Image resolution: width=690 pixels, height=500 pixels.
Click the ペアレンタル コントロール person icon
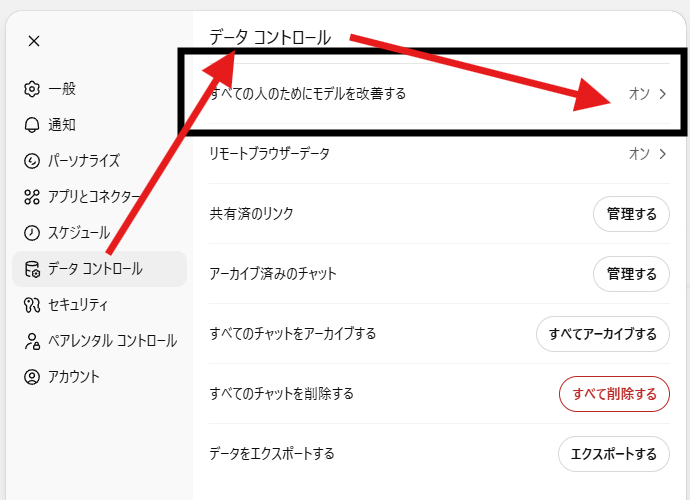32,341
